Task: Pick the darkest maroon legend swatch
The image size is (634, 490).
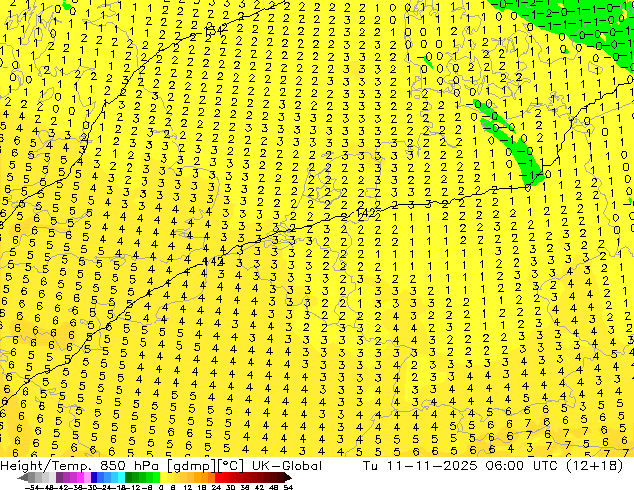Action: [x=280, y=477]
